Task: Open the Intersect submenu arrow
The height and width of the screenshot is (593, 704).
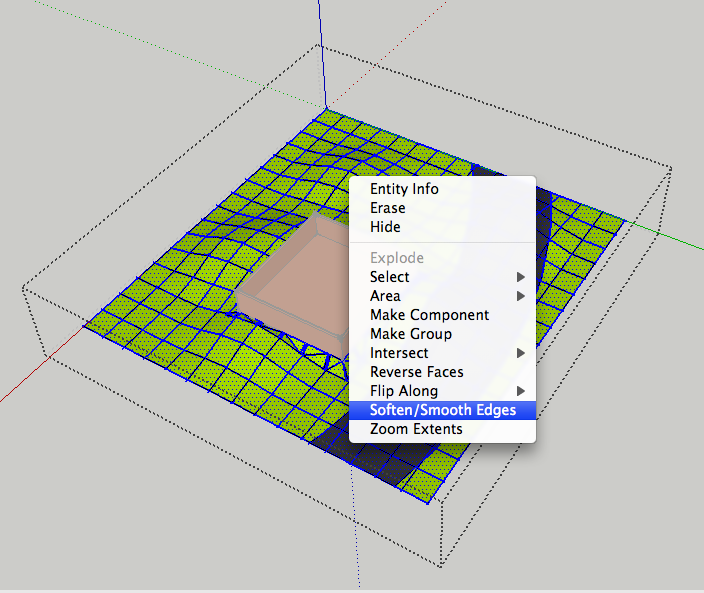Action: 520,353
